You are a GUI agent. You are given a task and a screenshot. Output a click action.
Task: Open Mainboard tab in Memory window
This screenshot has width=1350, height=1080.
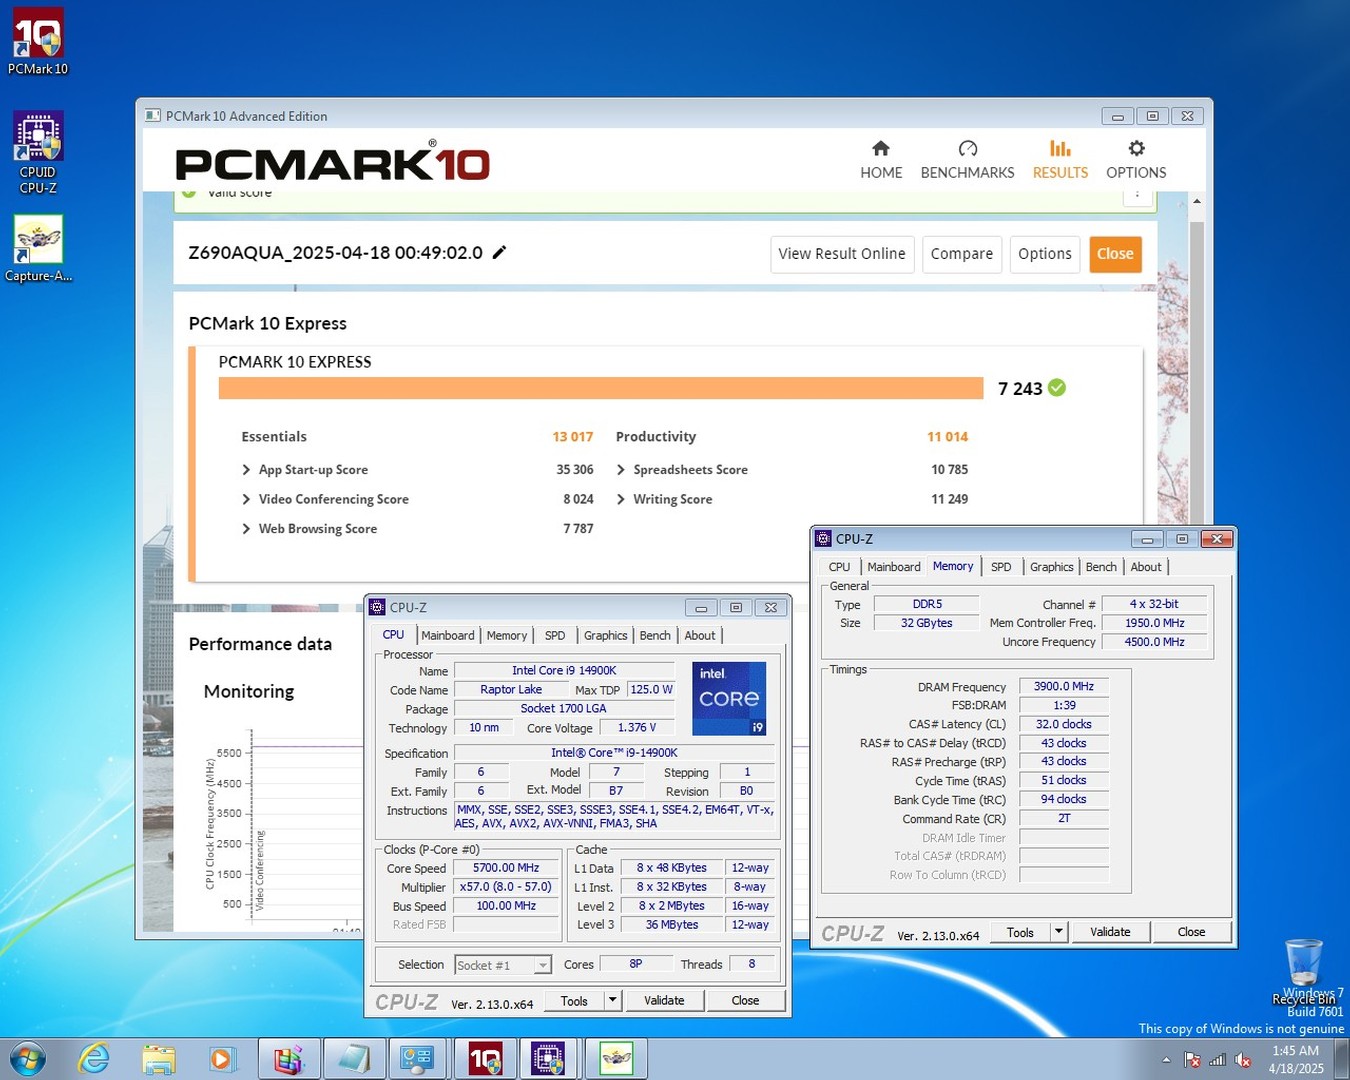pyautogui.click(x=894, y=567)
